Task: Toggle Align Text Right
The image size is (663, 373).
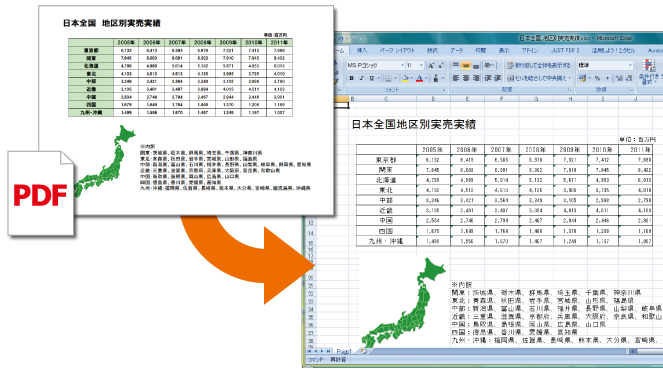Action: [476, 78]
